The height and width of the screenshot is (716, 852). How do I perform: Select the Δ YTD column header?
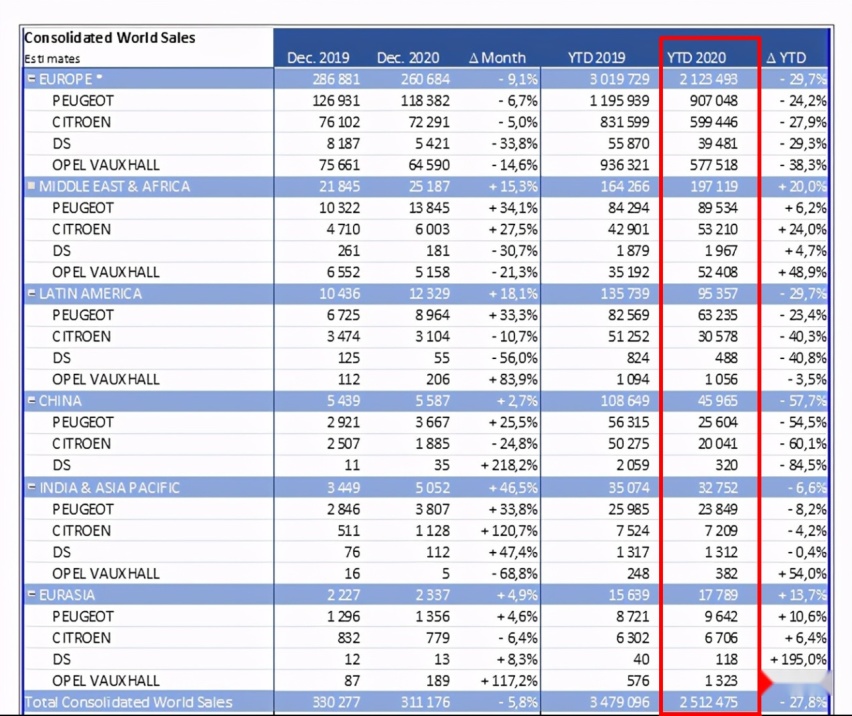[786, 58]
